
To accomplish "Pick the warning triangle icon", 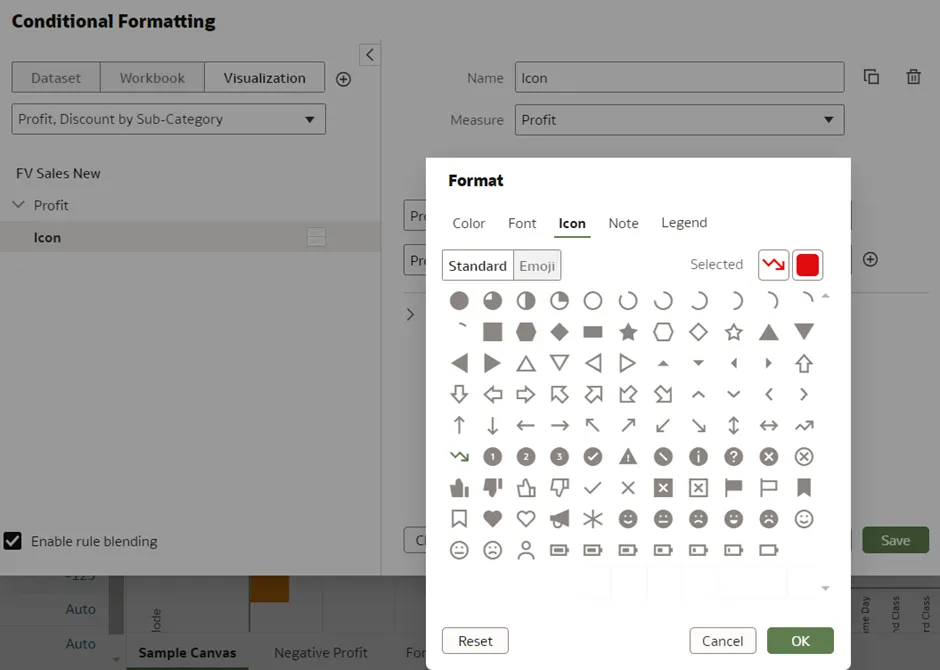I will click(628, 457).
